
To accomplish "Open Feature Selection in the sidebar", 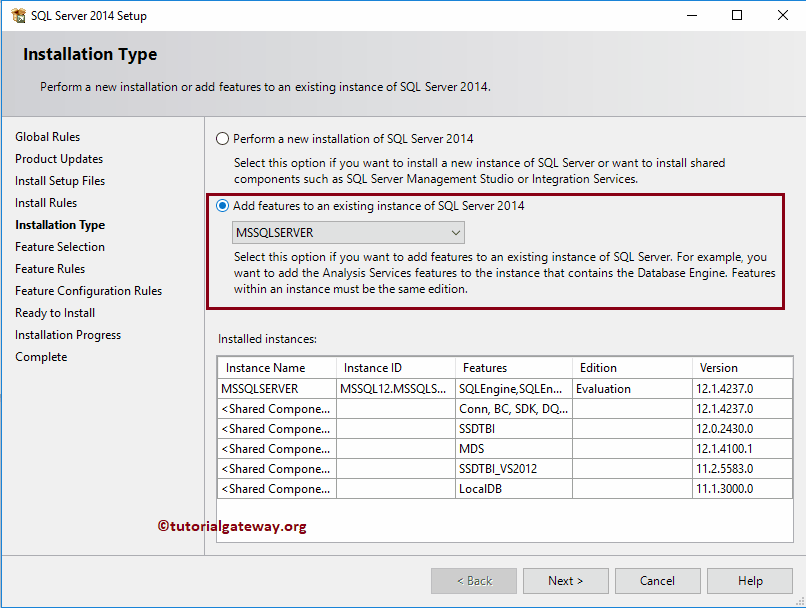I will 59,246.
